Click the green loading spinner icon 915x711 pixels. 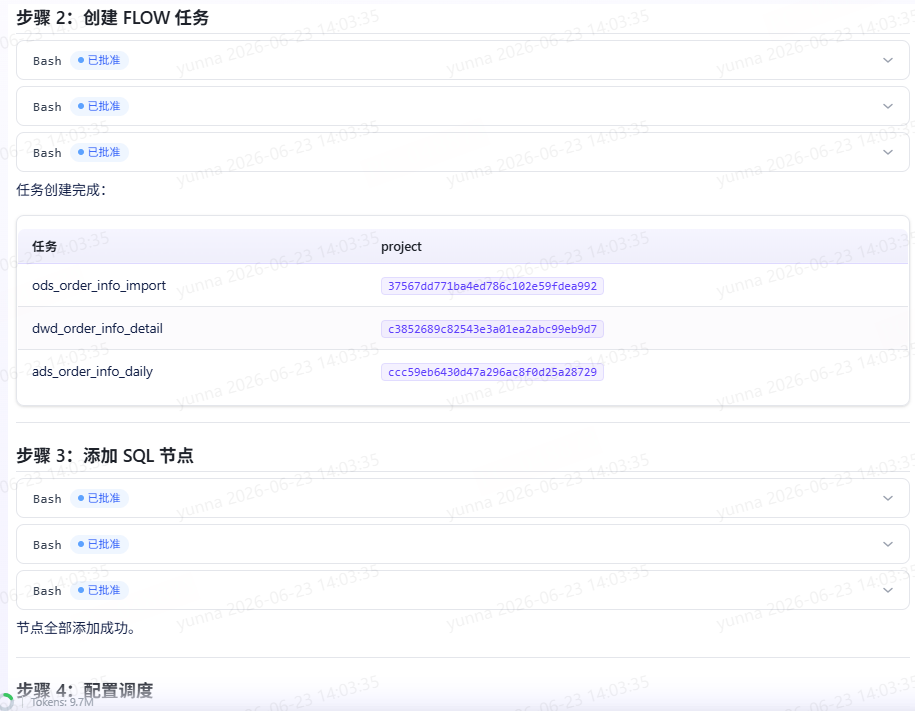(5, 702)
